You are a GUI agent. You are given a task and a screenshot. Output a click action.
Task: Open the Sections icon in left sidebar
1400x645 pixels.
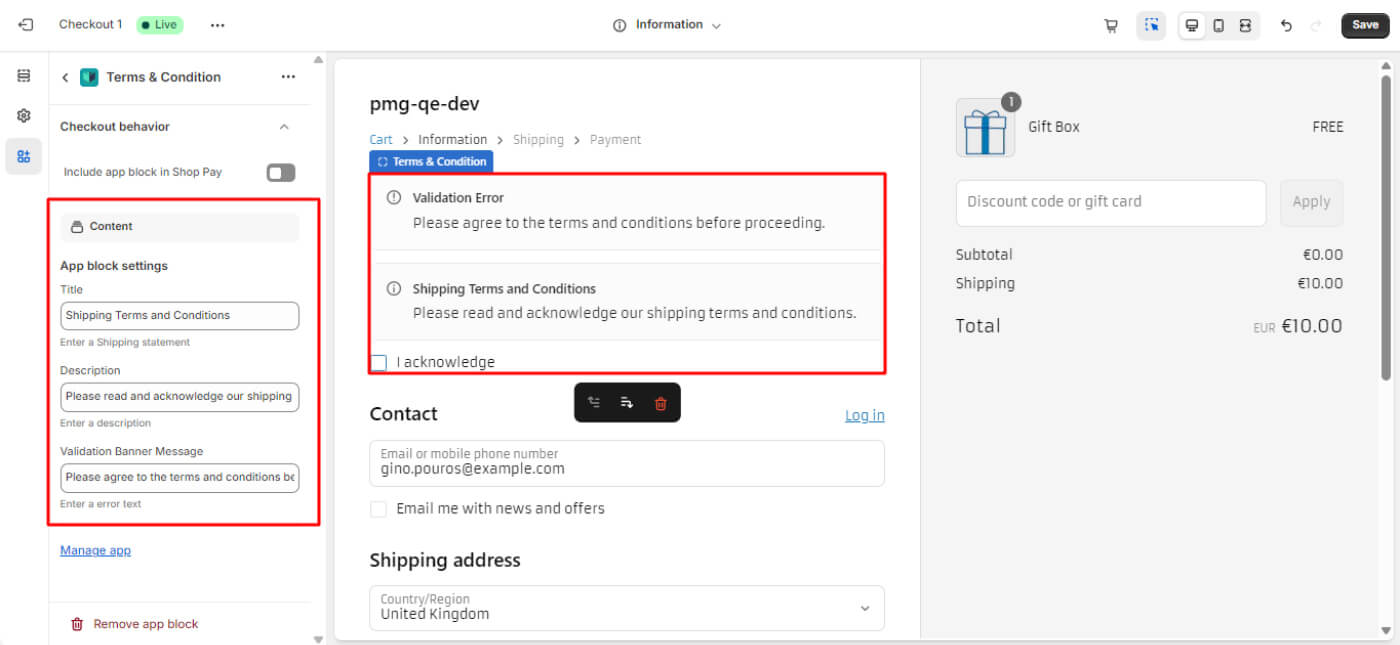point(24,76)
